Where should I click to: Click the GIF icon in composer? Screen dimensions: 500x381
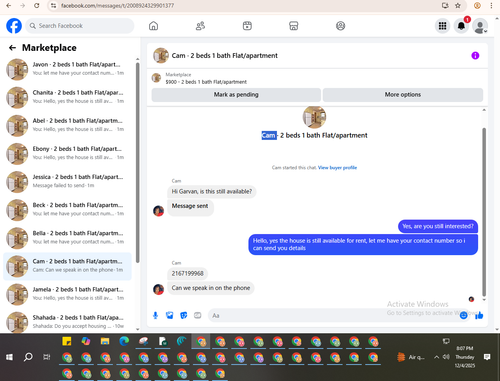point(198,315)
